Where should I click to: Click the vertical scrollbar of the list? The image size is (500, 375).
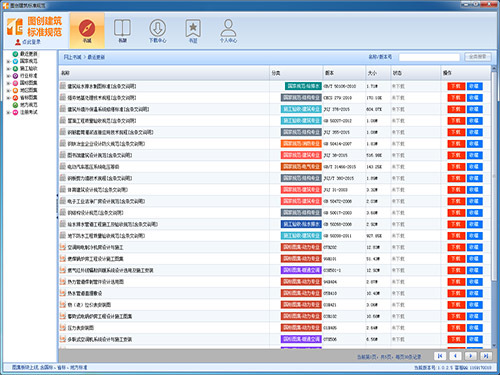tap(494, 207)
